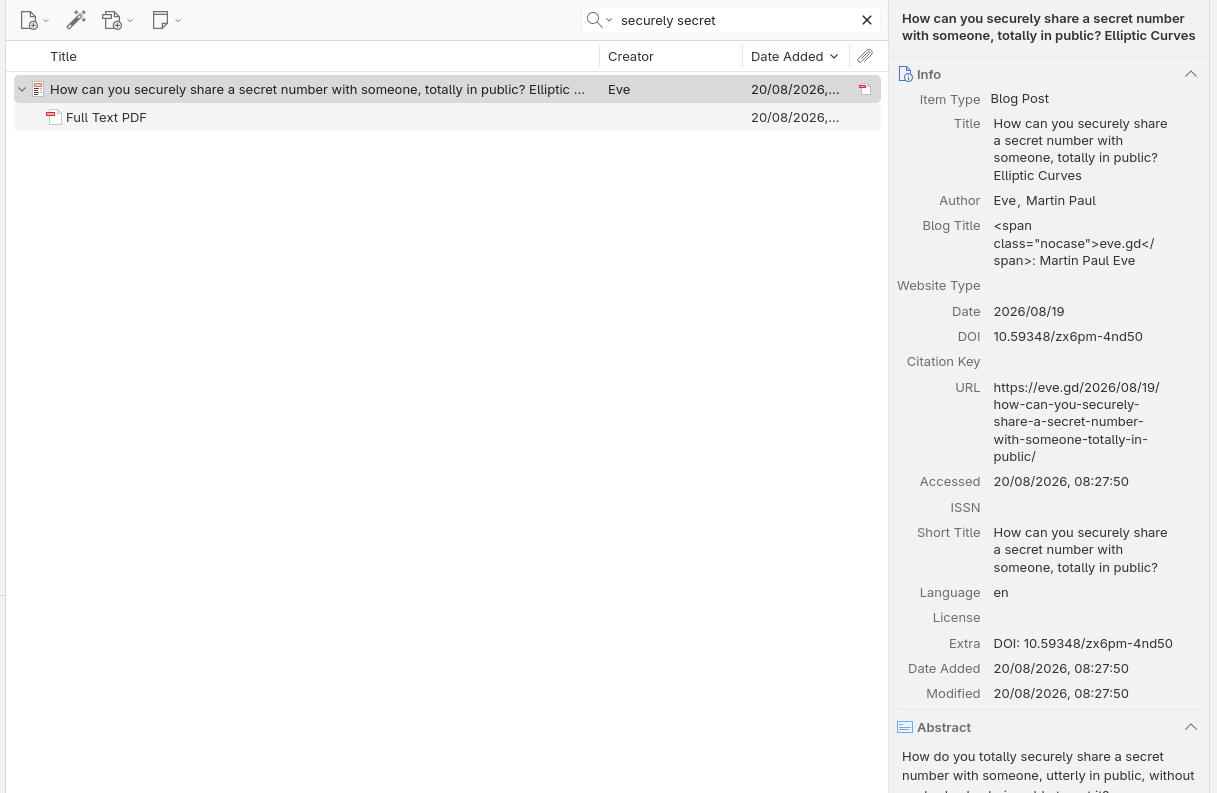The image size is (1217, 793).
Task: Click the Add Item by Identifier wand
Action: [76, 20]
